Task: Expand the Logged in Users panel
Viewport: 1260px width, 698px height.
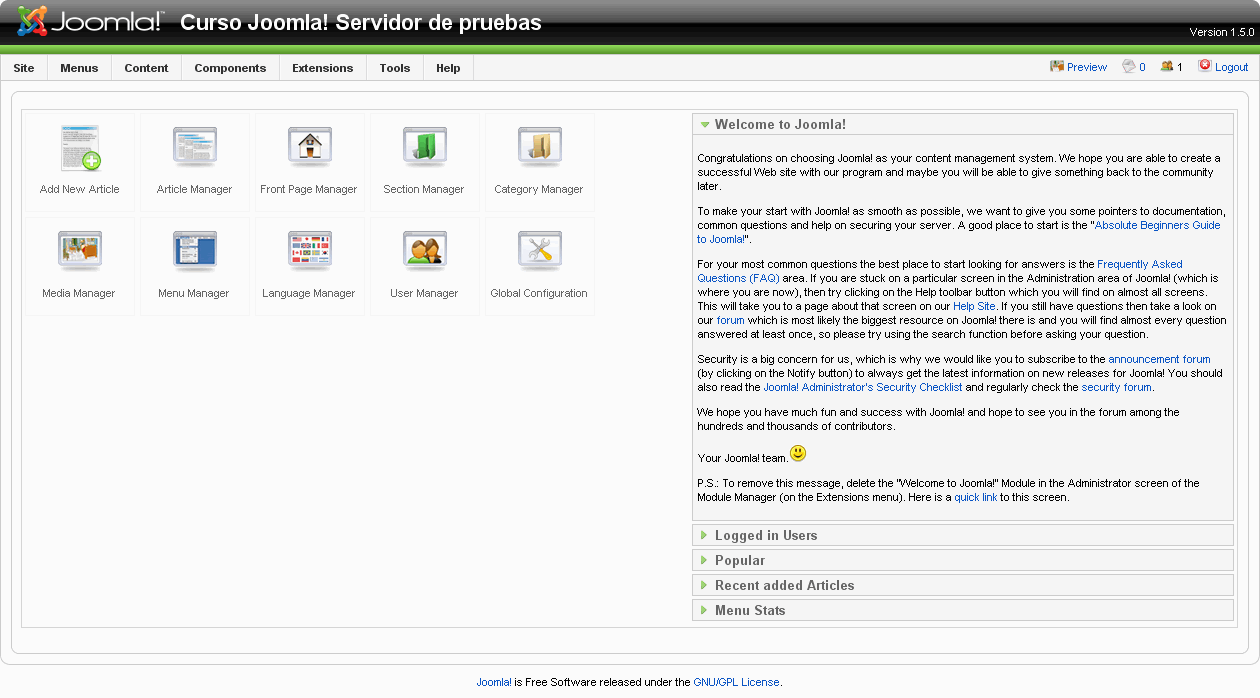Action: (x=765, y=536)
